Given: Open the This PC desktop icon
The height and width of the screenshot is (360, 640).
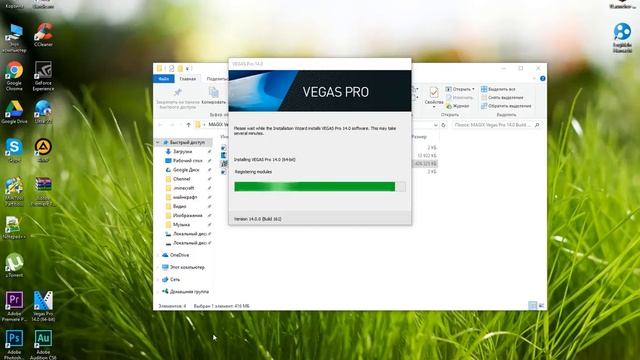Looking at the screenshot, I should click(14, 38).
